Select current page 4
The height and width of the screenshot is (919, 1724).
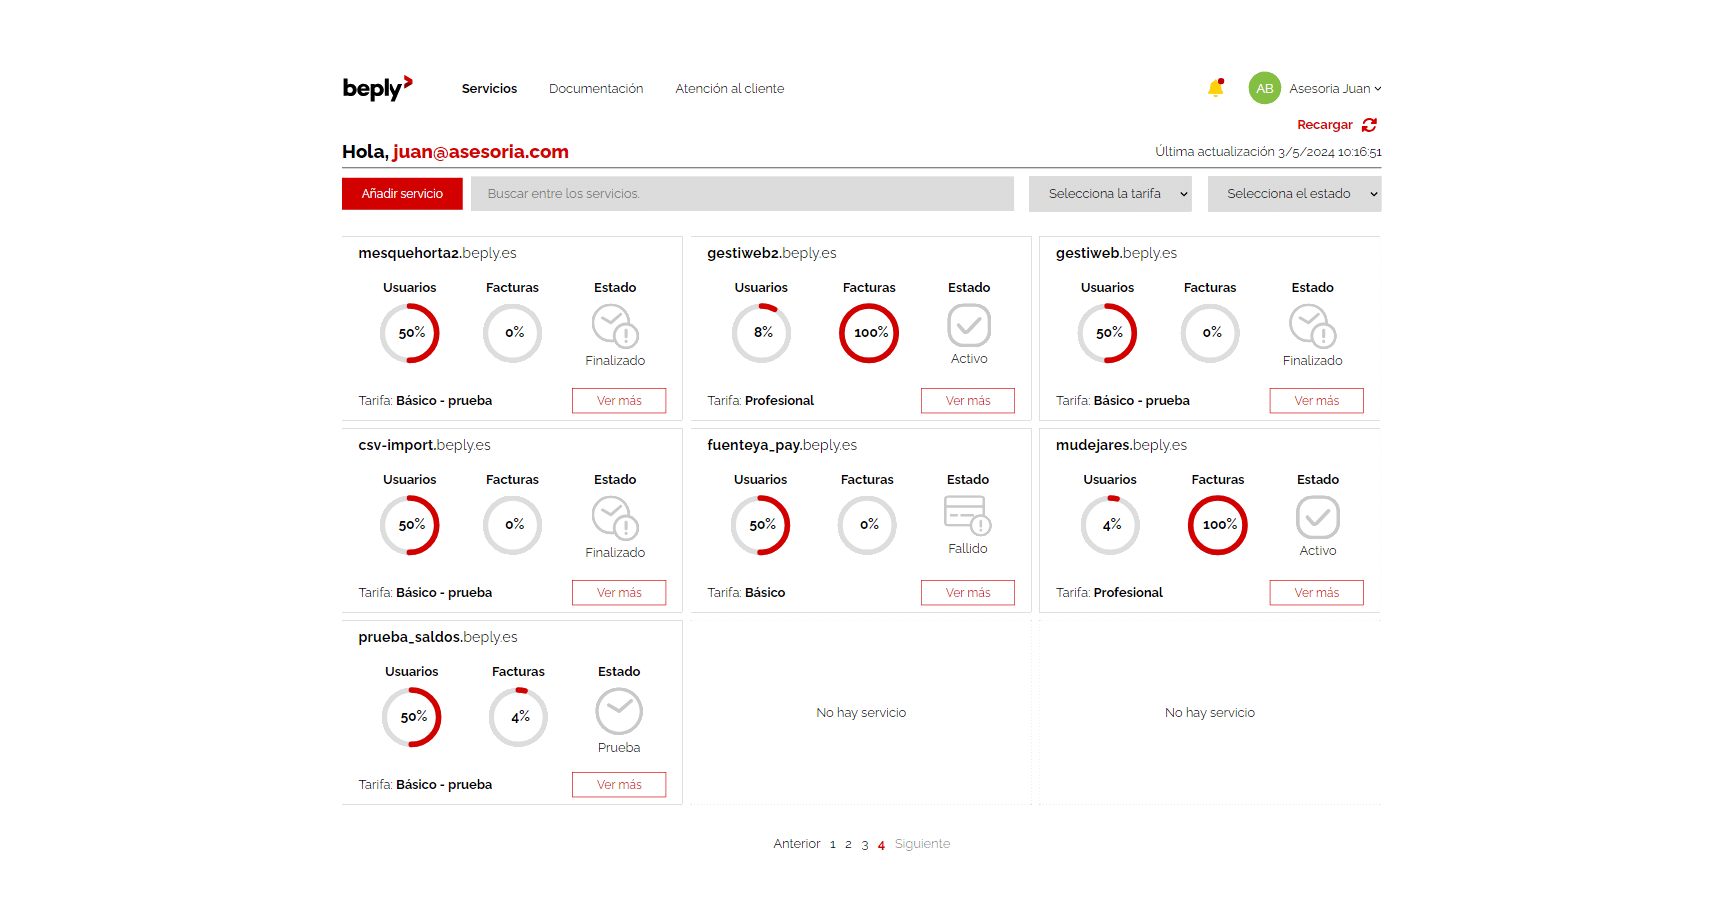pos(881,845)
